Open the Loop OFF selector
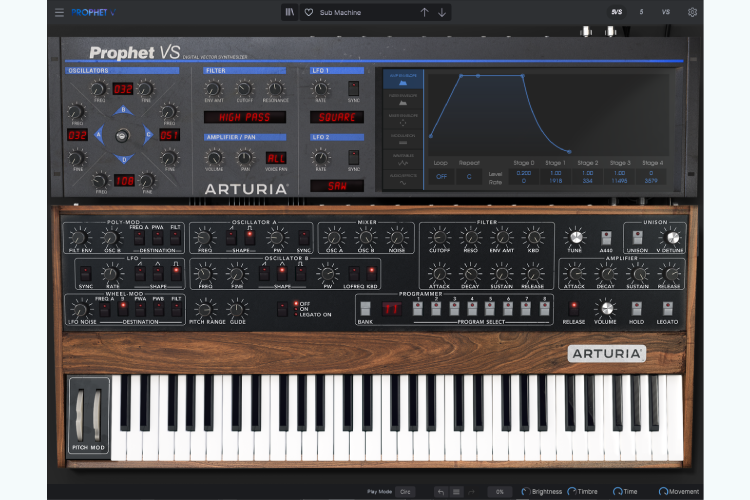The height and width of the screenshot is (500, 750). (441, 177)
